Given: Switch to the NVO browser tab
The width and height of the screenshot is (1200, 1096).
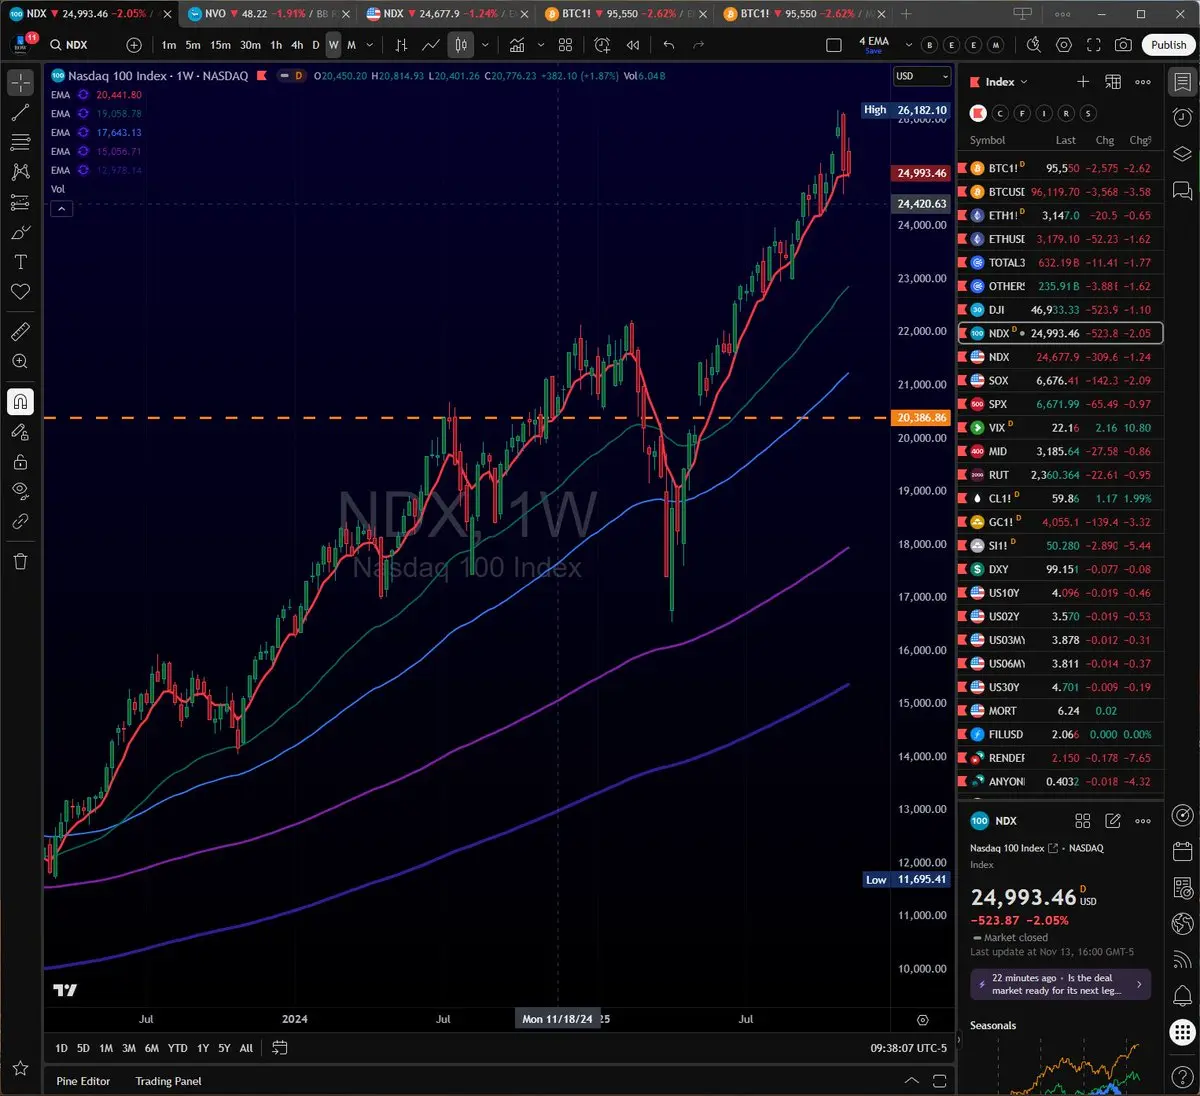Looking at the screenshot, I should point(266,14).
